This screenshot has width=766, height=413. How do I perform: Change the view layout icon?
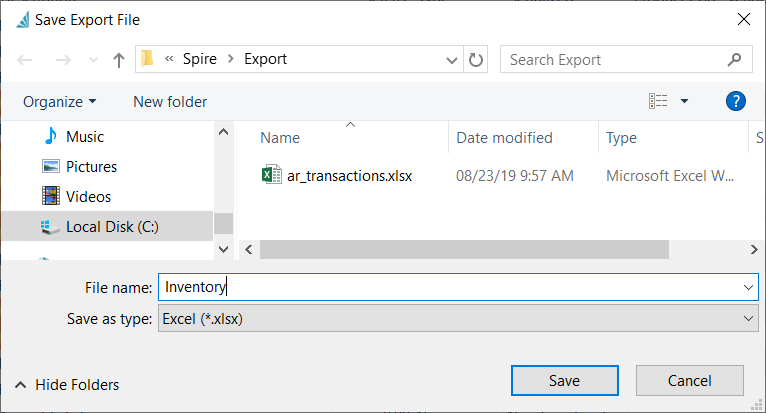coord(658,101)
